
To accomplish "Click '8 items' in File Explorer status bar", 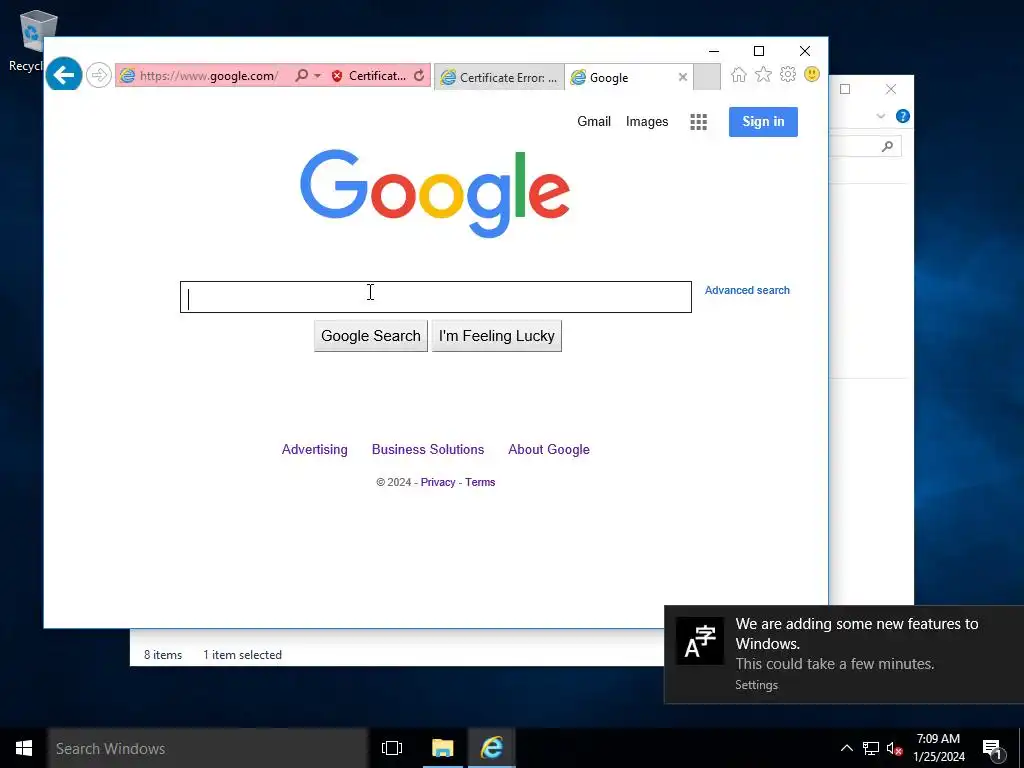I will tap(163, 654).
